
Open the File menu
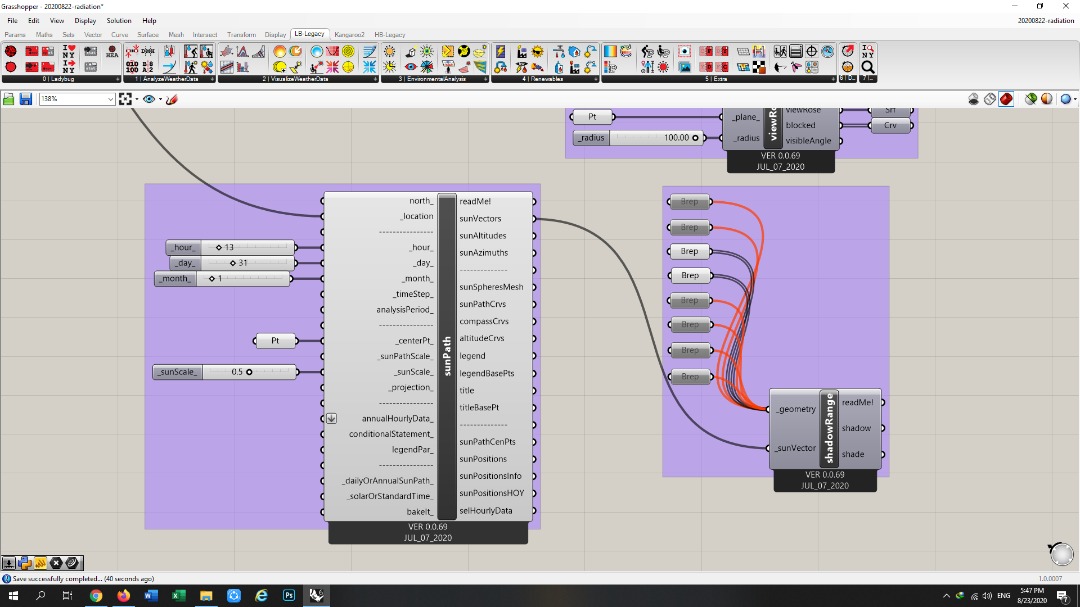click(x=12, y=21)
